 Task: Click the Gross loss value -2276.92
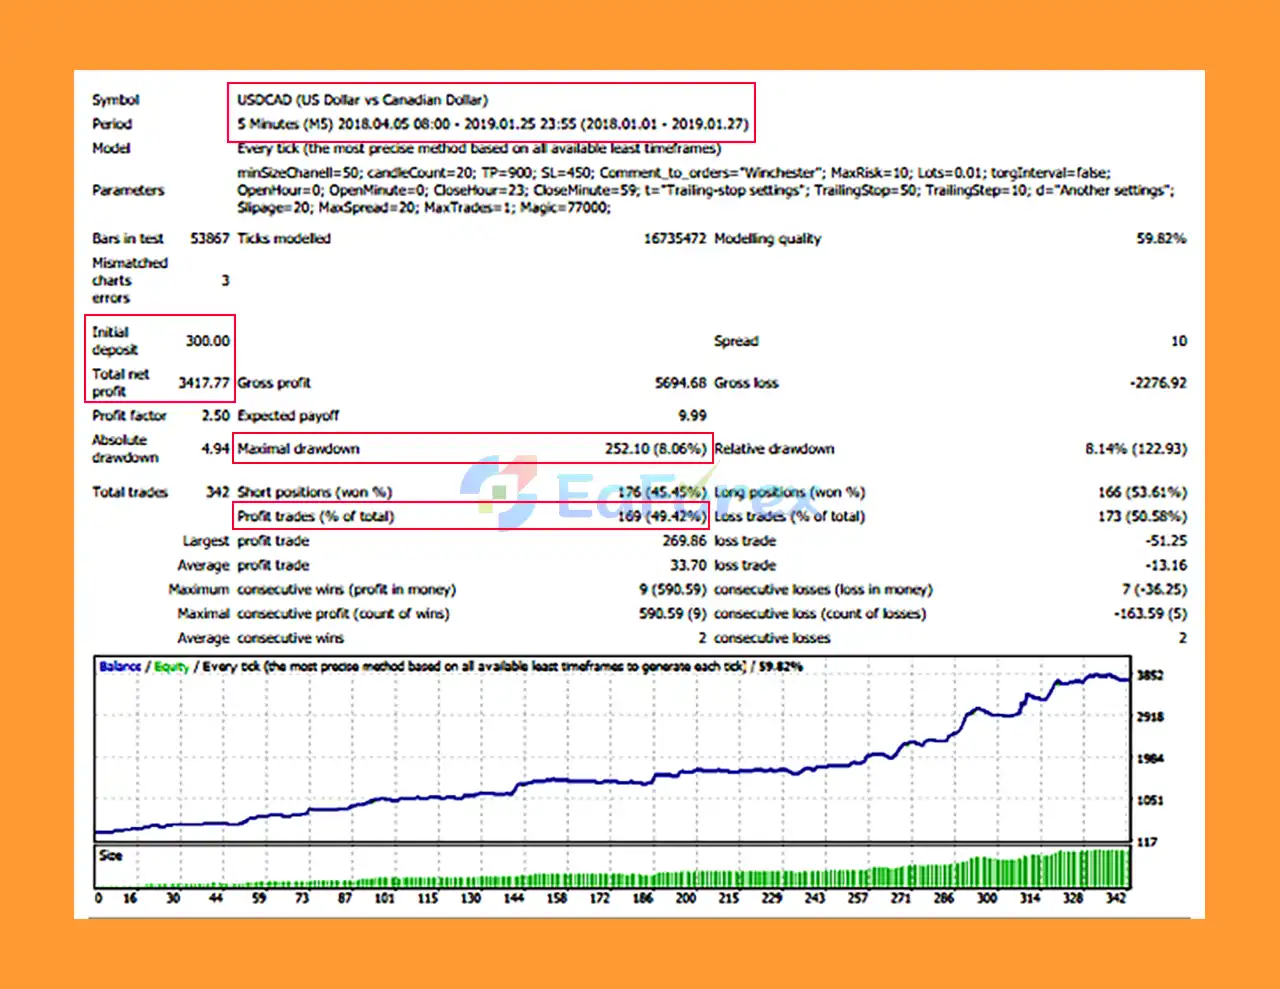click(x=1158, y=383)
